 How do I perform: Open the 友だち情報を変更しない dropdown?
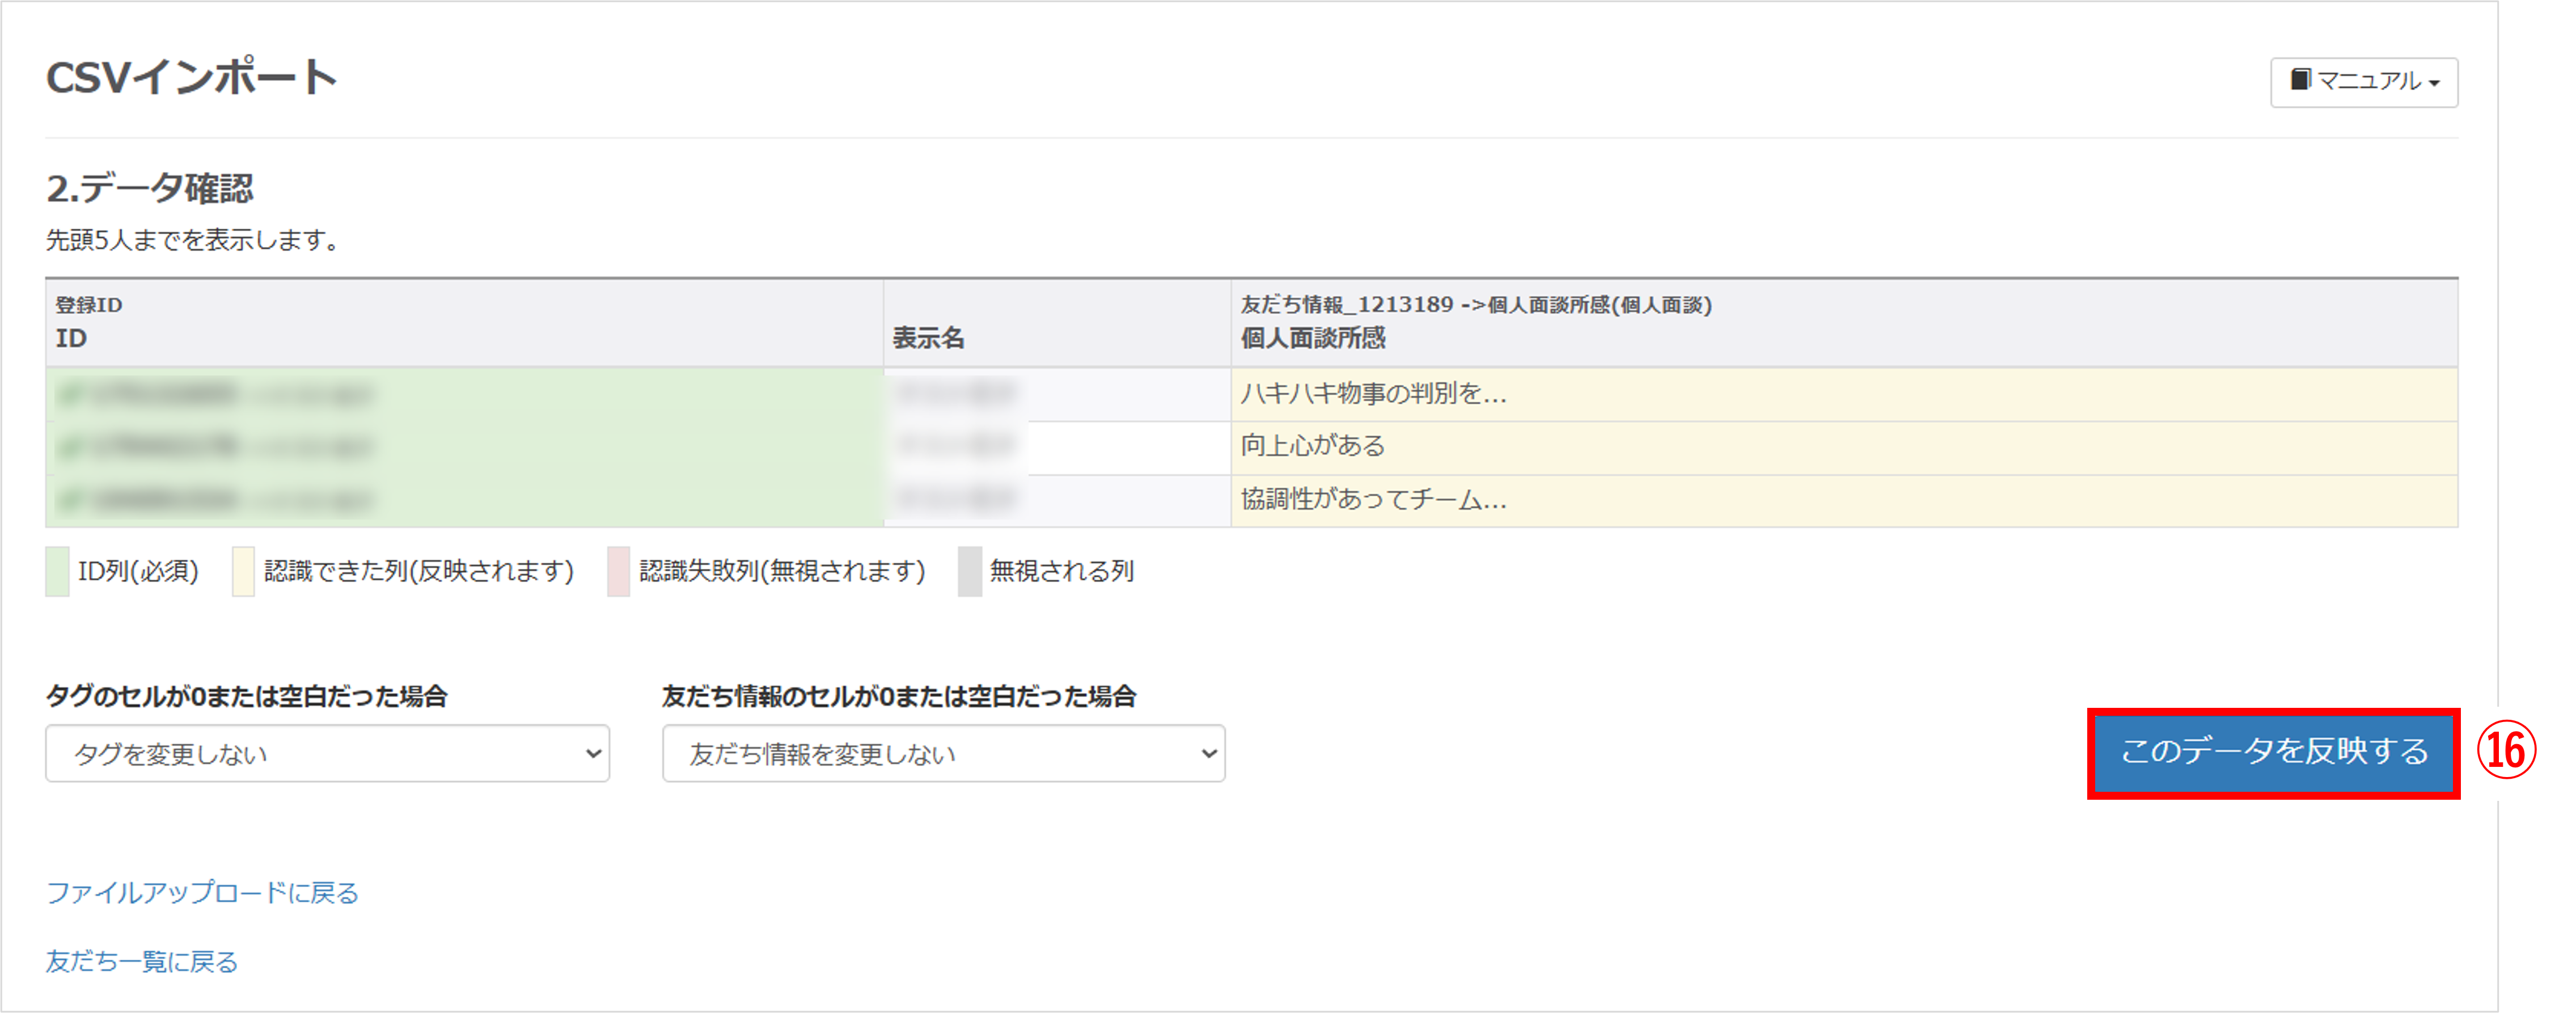[943, 753]
